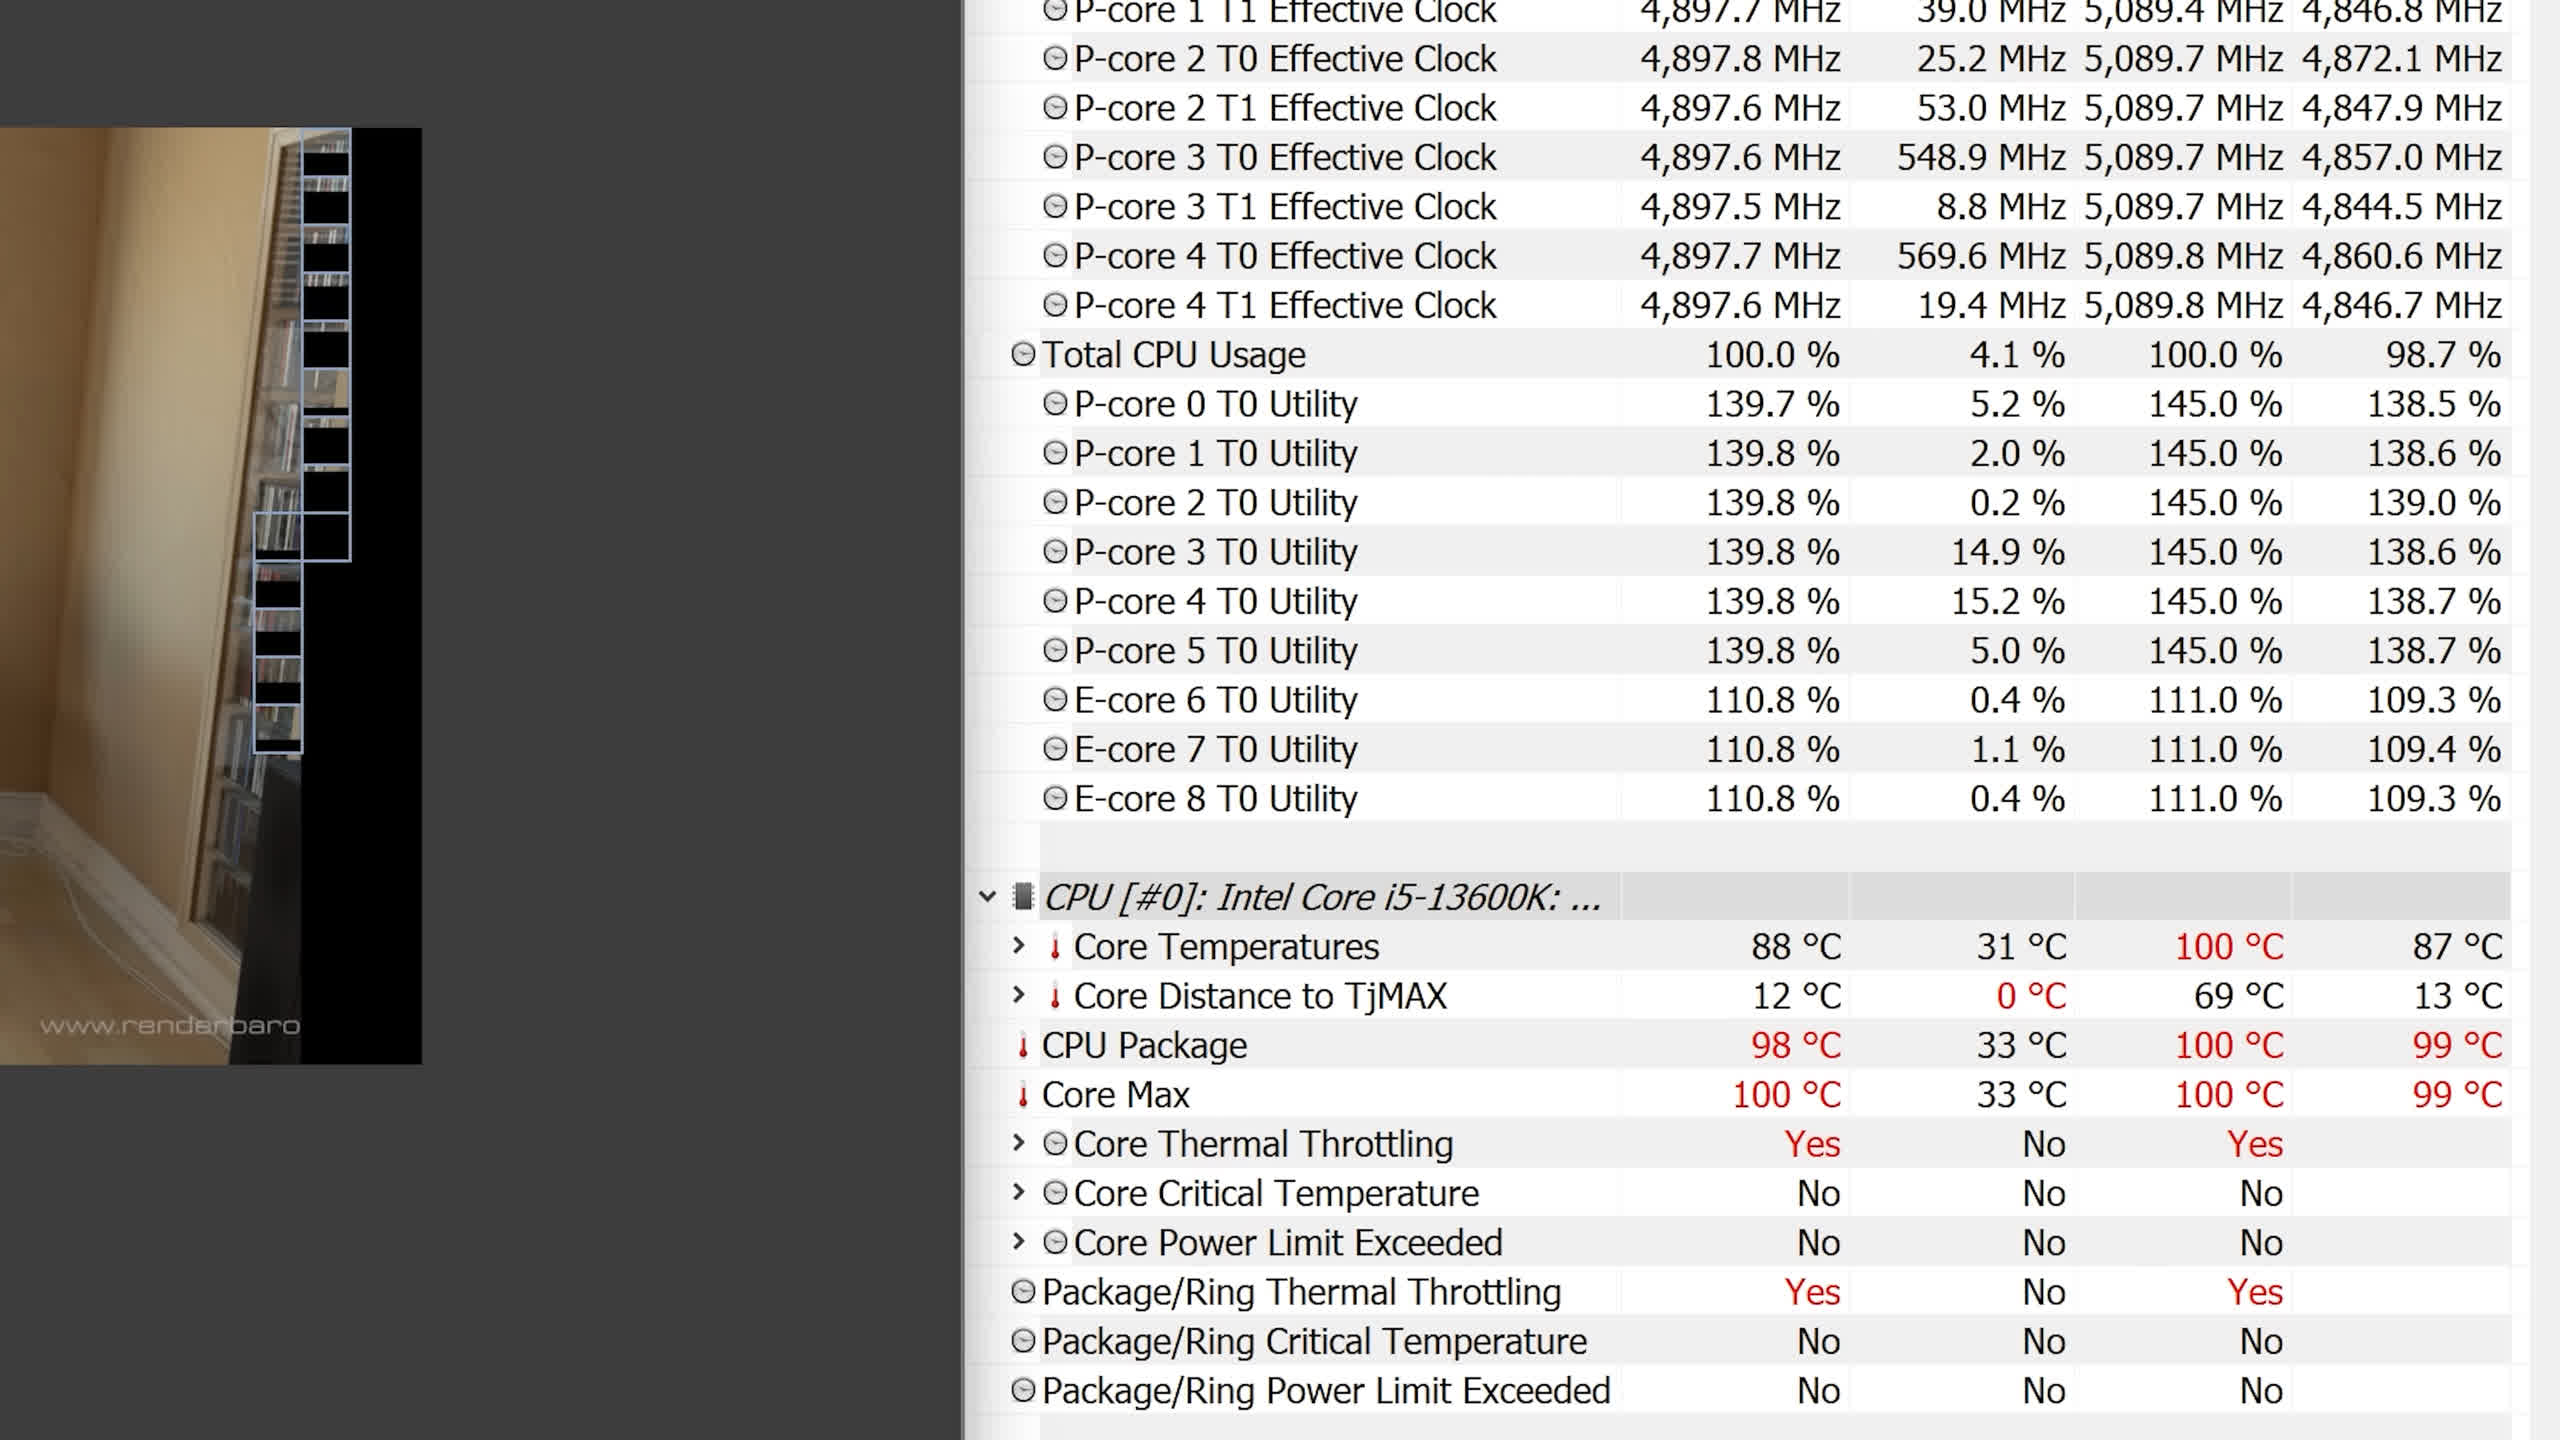Click the Core Temperatures thermometer icon
The width and height of the screenshot is (2560, 1440).
(1055, 947)
